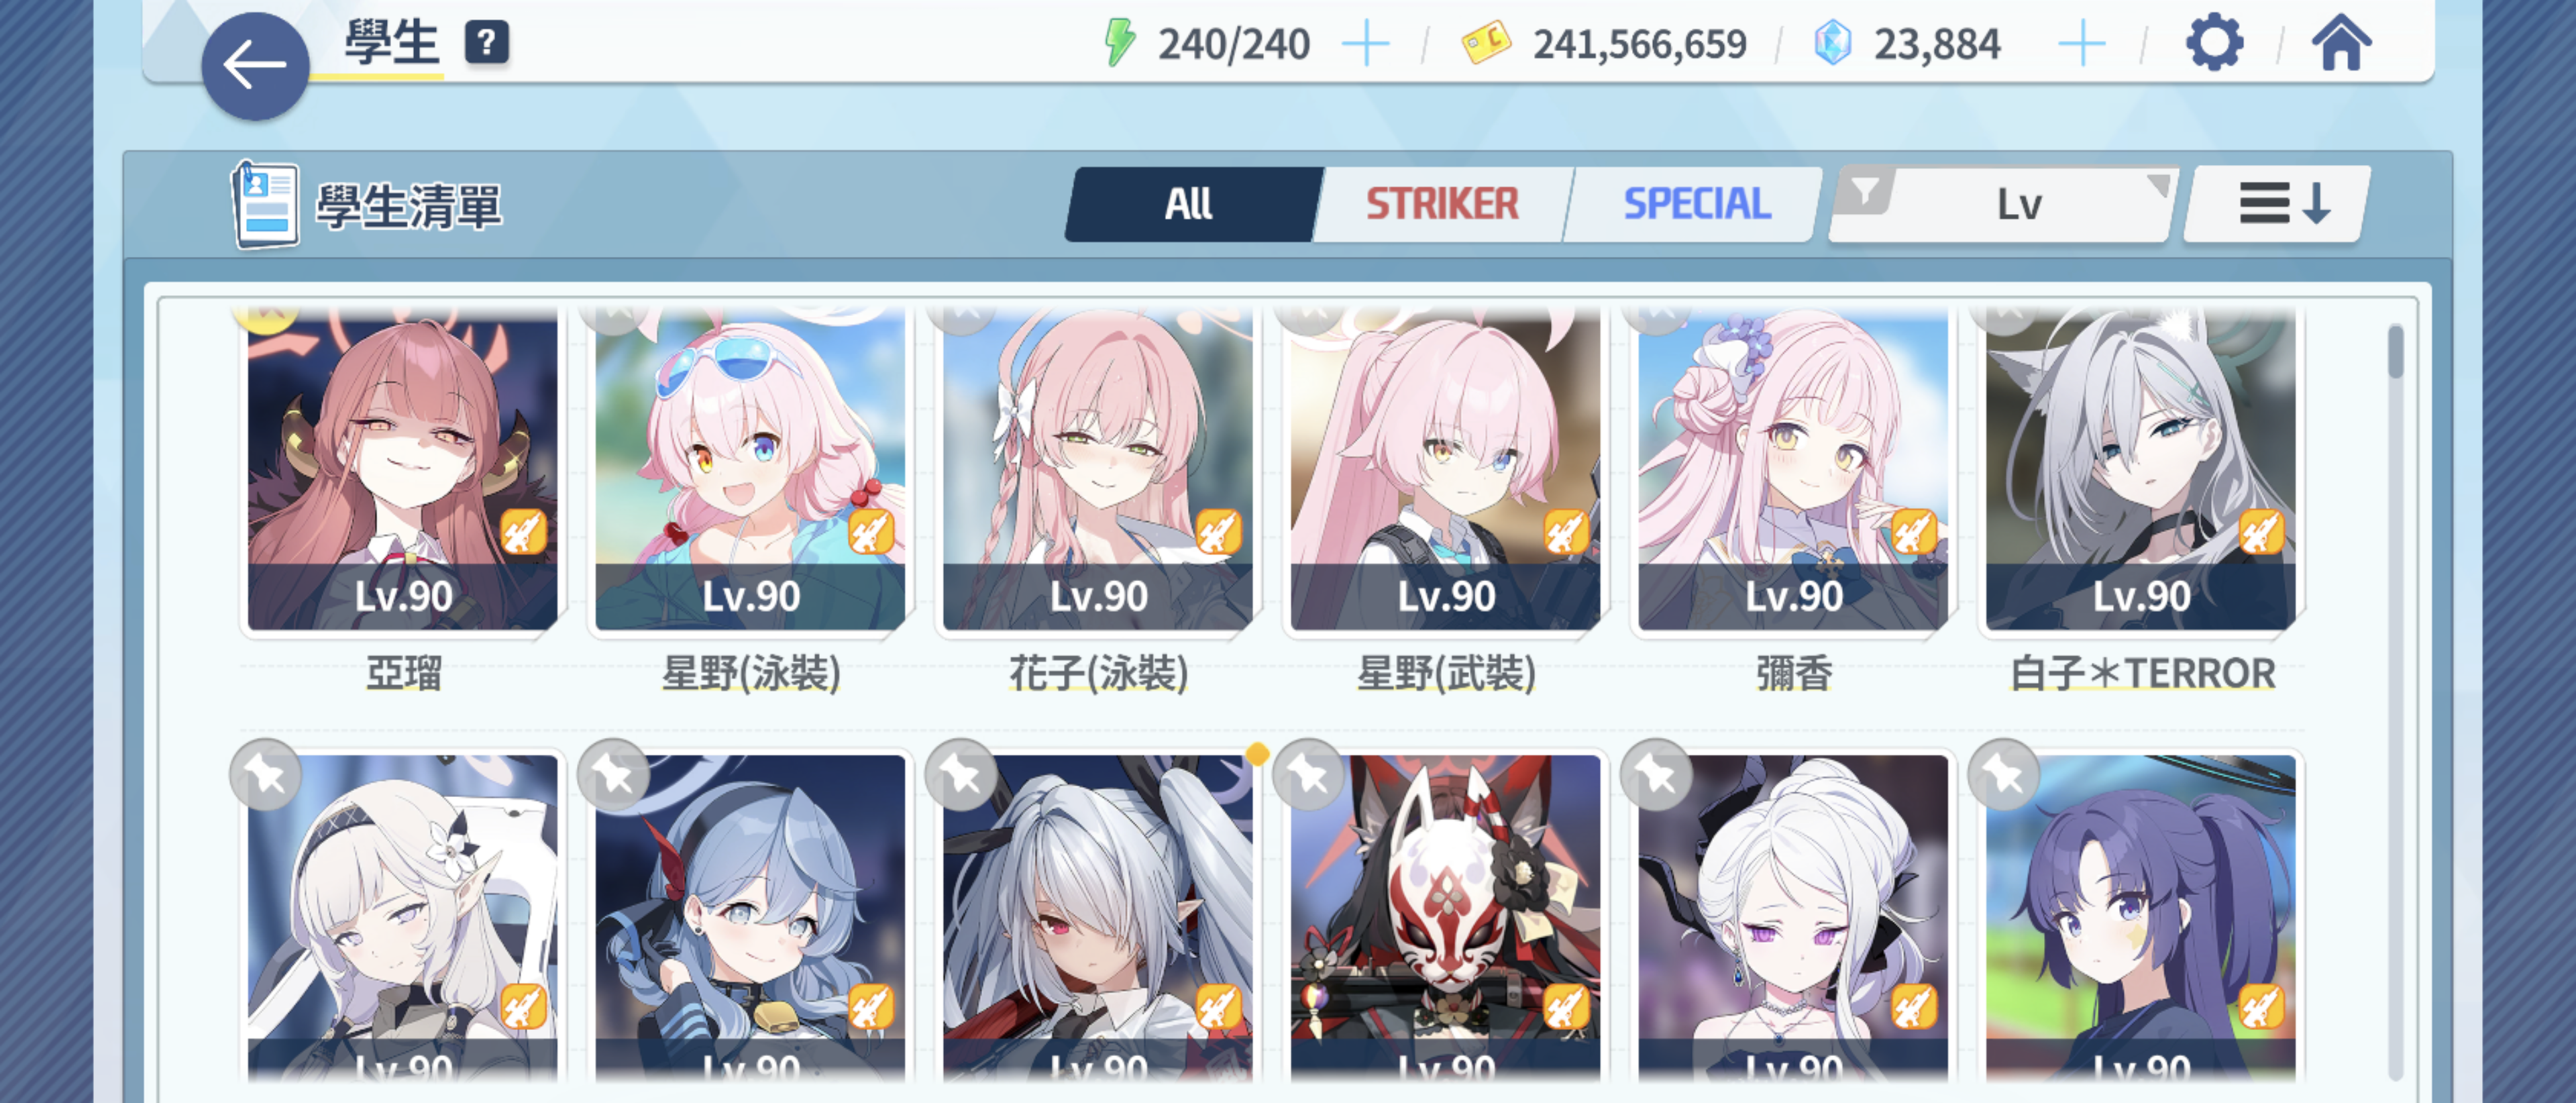This screenshot has width=2576, height=1103.
Task: Open the settings gear icon
Action: click(x=2214, y=43)
